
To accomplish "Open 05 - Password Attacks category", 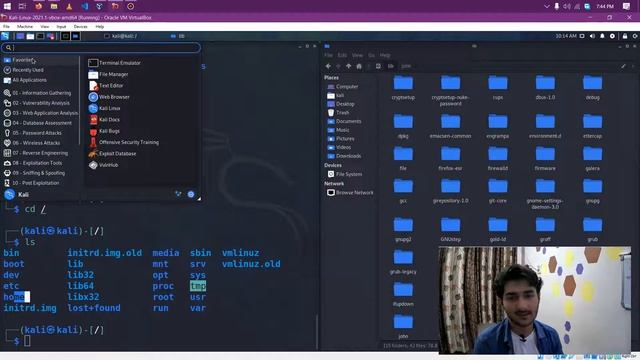I will [33, 133].
